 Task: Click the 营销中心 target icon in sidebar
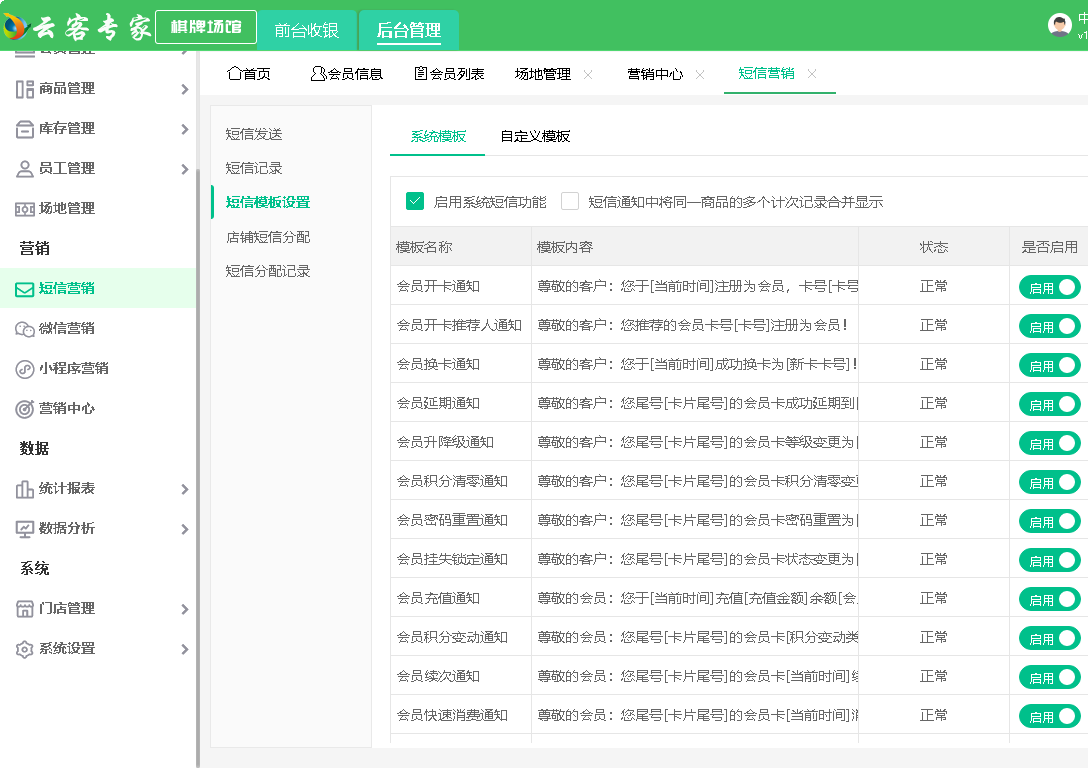pyautogui.click(x=25, y=409)
